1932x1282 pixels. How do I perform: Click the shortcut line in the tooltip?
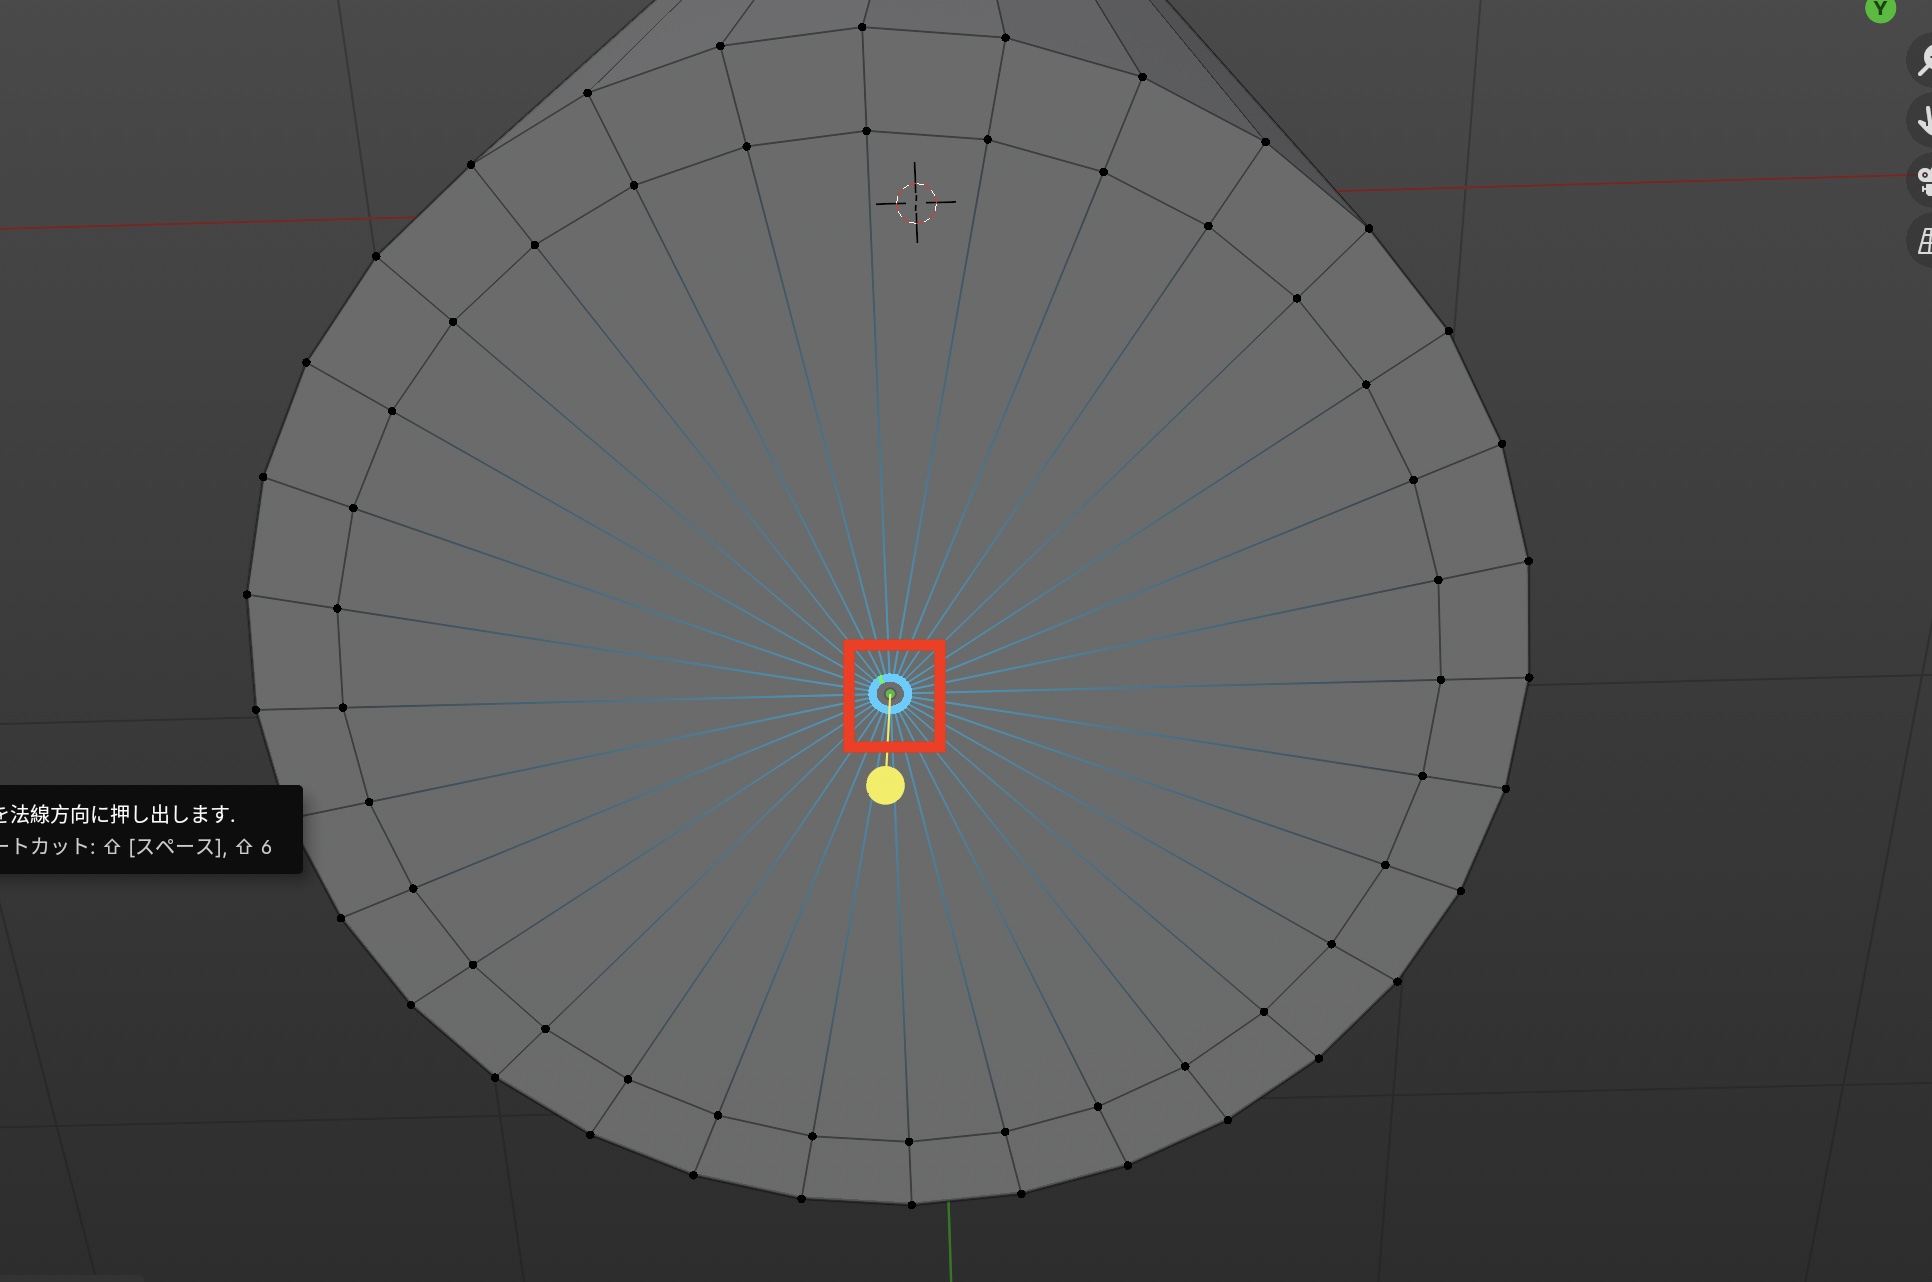135,847
